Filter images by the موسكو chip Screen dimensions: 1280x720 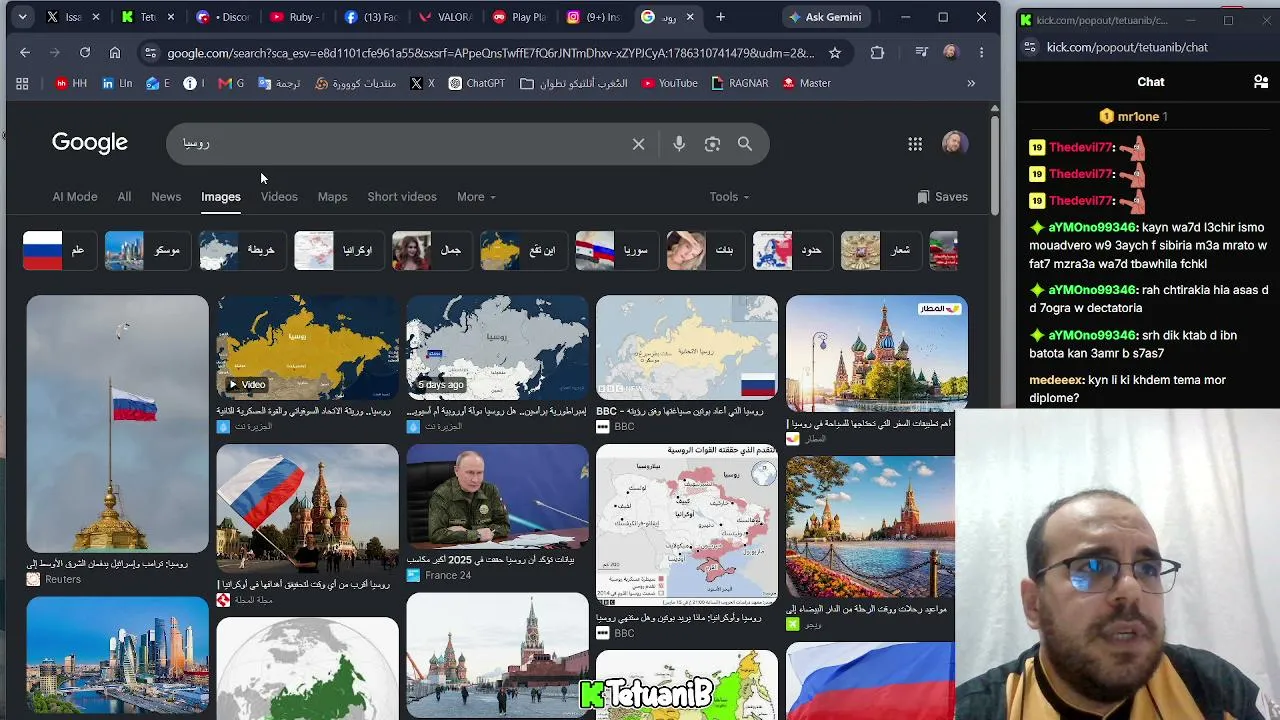(148, 250)
